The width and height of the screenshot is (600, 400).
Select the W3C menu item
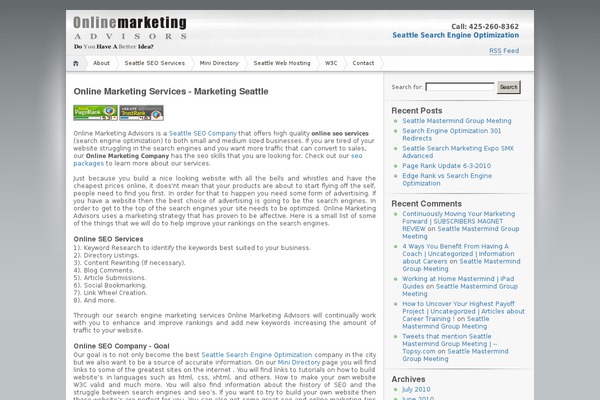331,63
